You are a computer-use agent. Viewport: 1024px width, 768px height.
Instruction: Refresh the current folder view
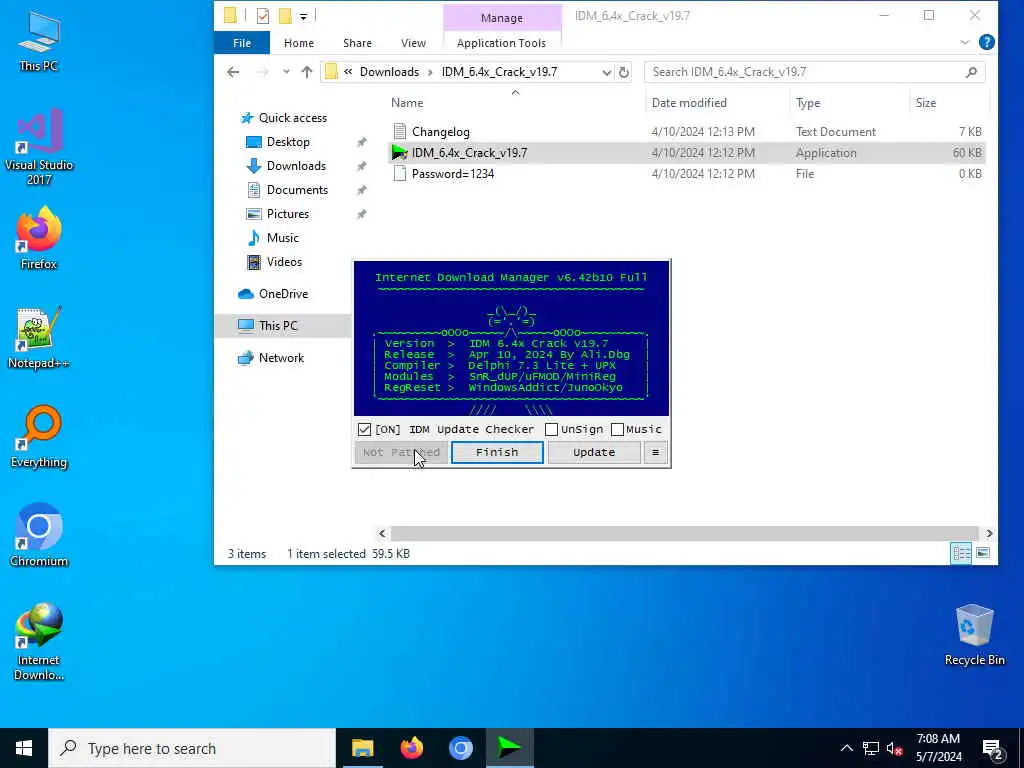coord(624,72)
